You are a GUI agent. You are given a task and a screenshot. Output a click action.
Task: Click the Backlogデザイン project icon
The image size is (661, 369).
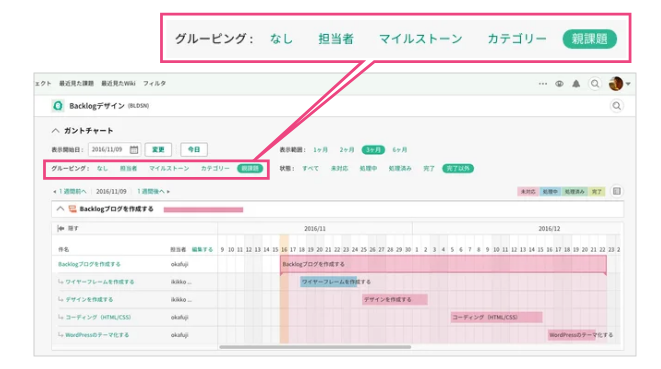[x=58, y=105]
